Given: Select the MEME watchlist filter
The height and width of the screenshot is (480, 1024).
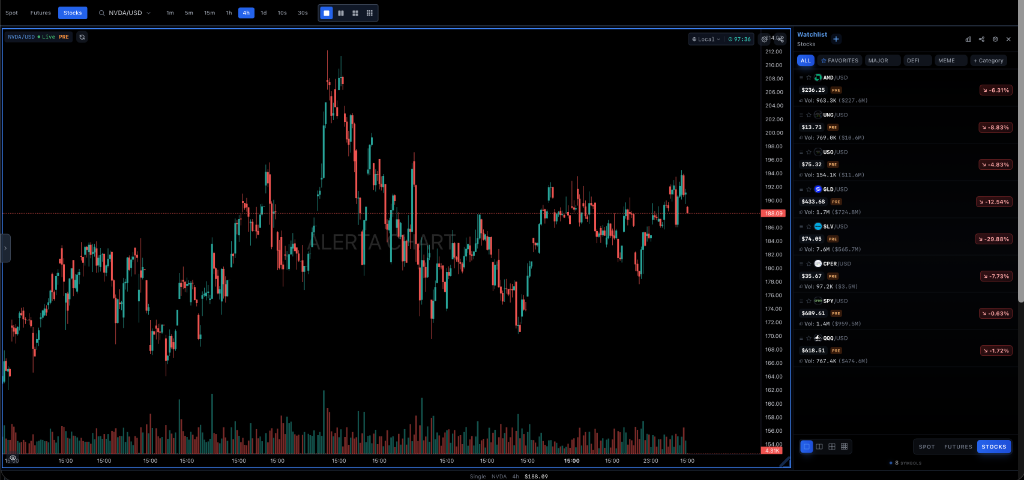Looking at the screenshot, I should tap(950, 61).
